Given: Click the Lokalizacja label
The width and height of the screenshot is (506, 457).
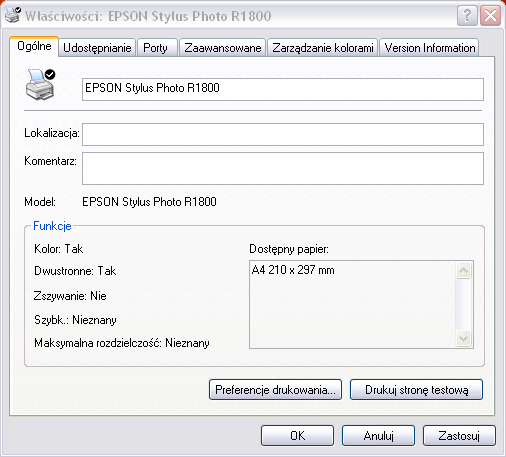Looking at the screenshot, I should 52,133.
